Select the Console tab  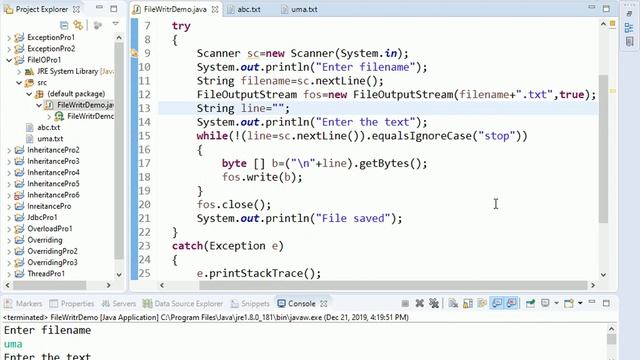click(x=301, y=304)
